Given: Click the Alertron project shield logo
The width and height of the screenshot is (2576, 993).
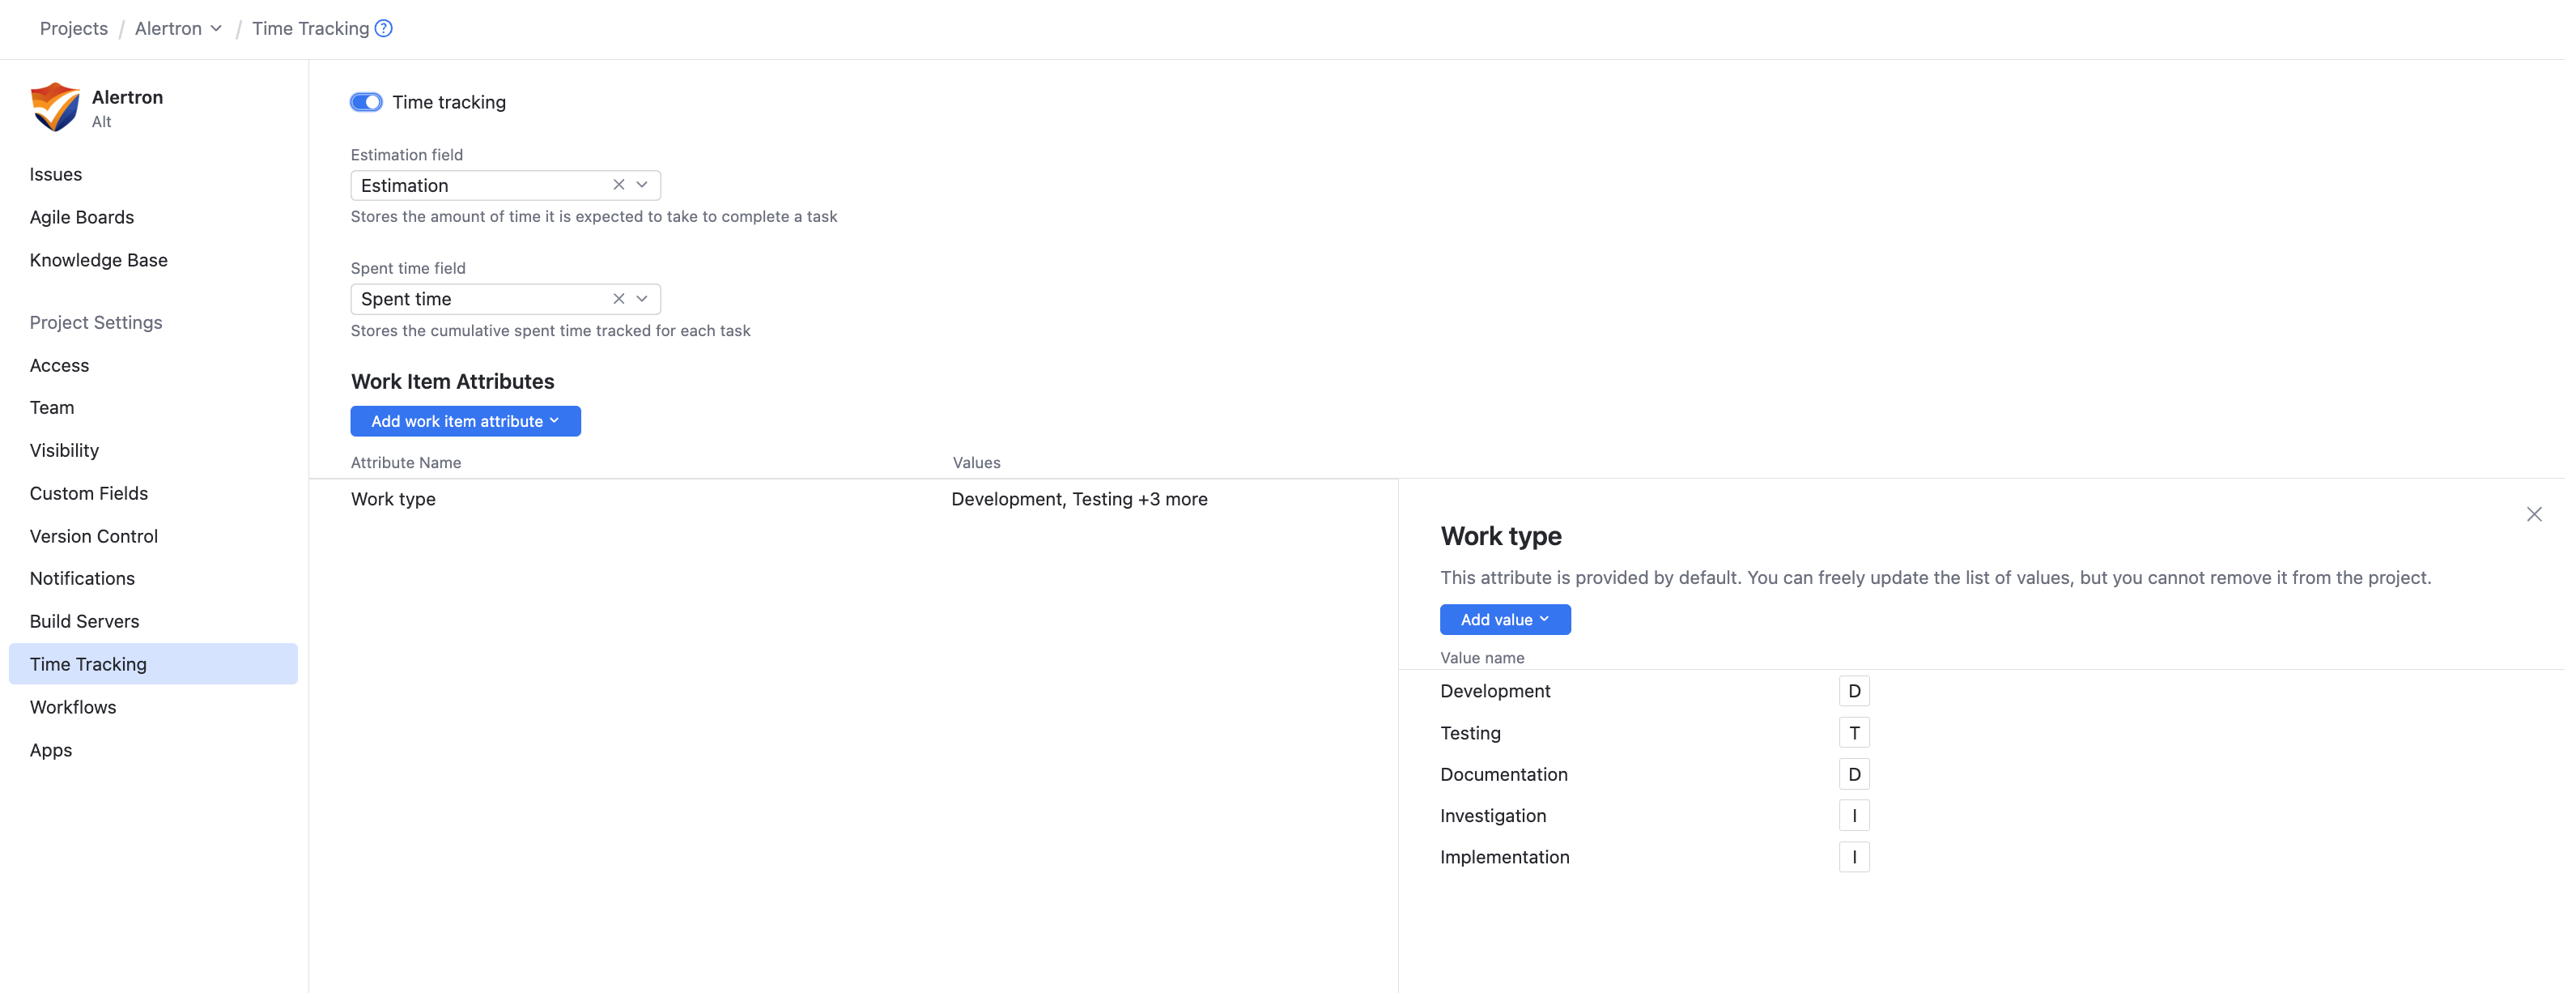Looking at the screenshot, I should coord(55,106).
